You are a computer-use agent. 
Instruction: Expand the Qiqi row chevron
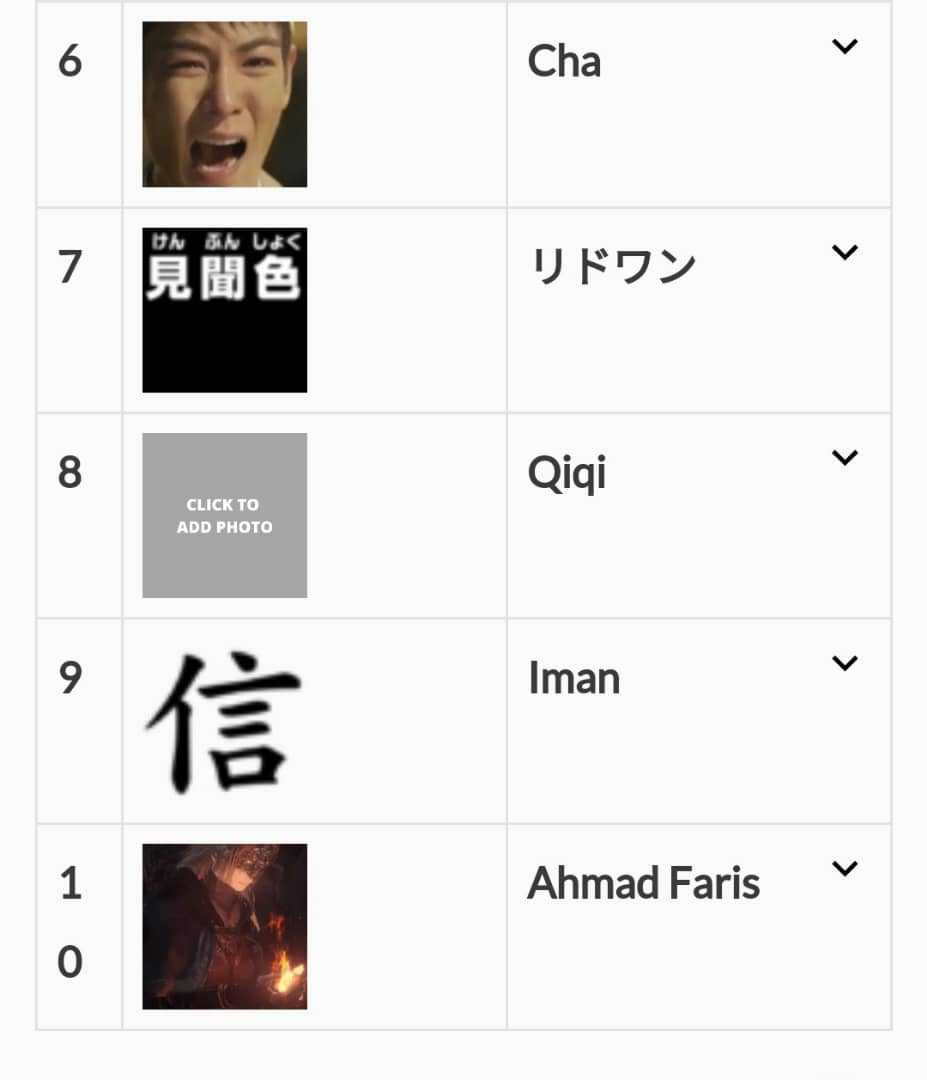click(844, 457)
